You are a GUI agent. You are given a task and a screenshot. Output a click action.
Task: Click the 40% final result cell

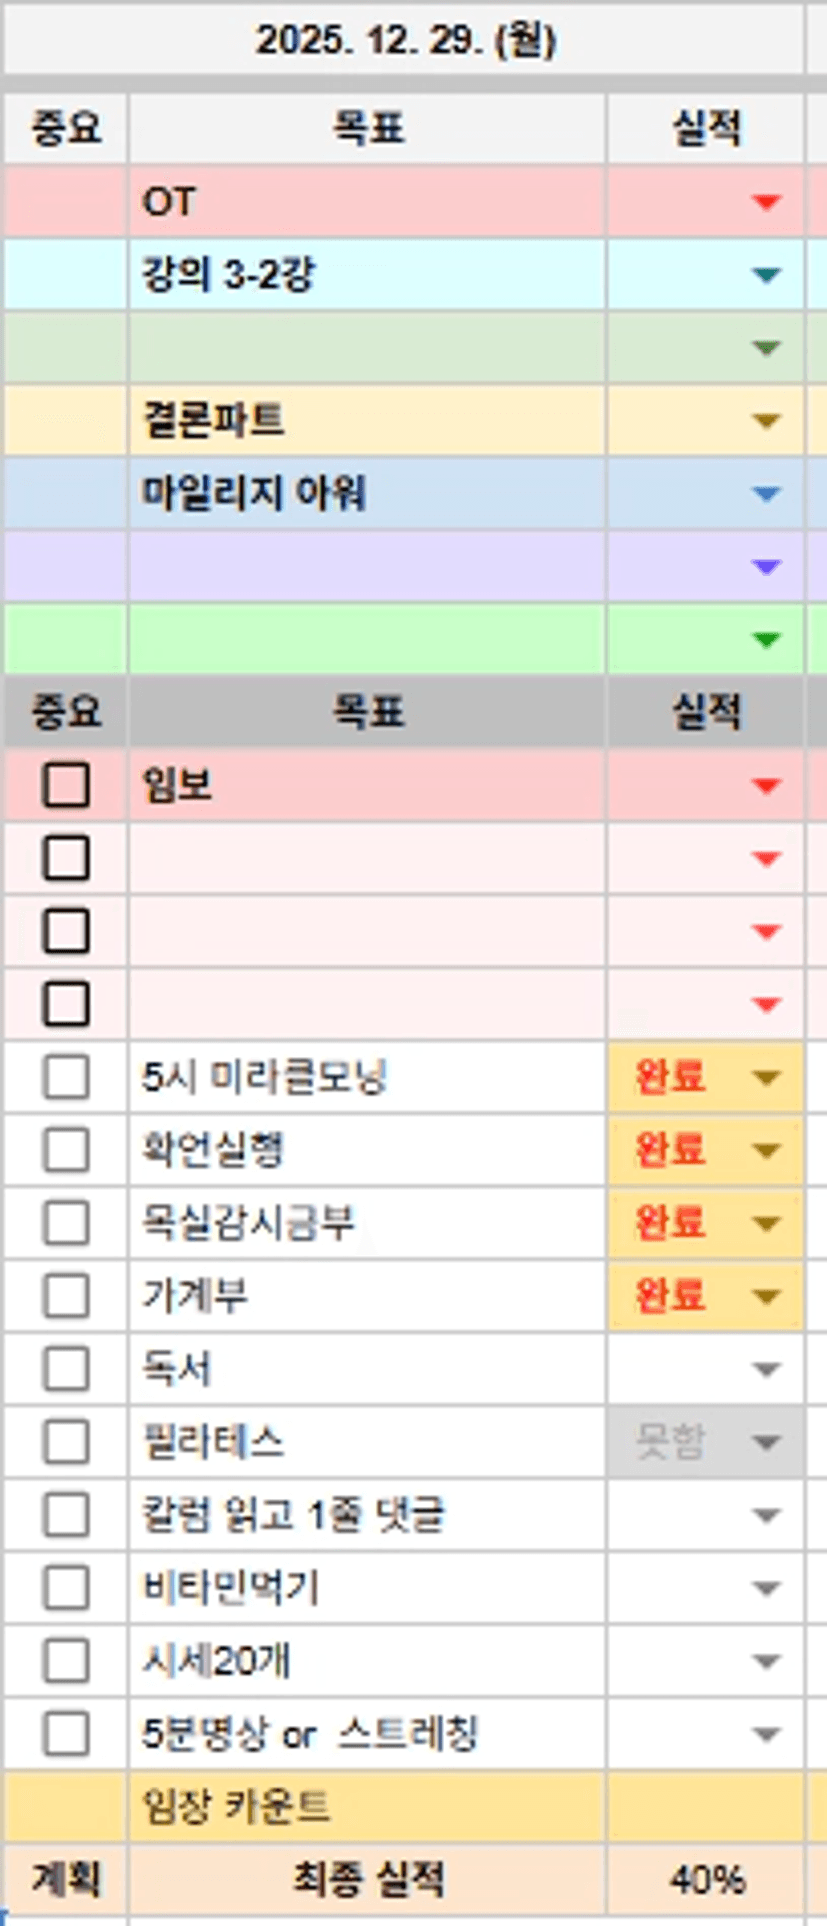pyautogui.click(x=706, y=1880)
